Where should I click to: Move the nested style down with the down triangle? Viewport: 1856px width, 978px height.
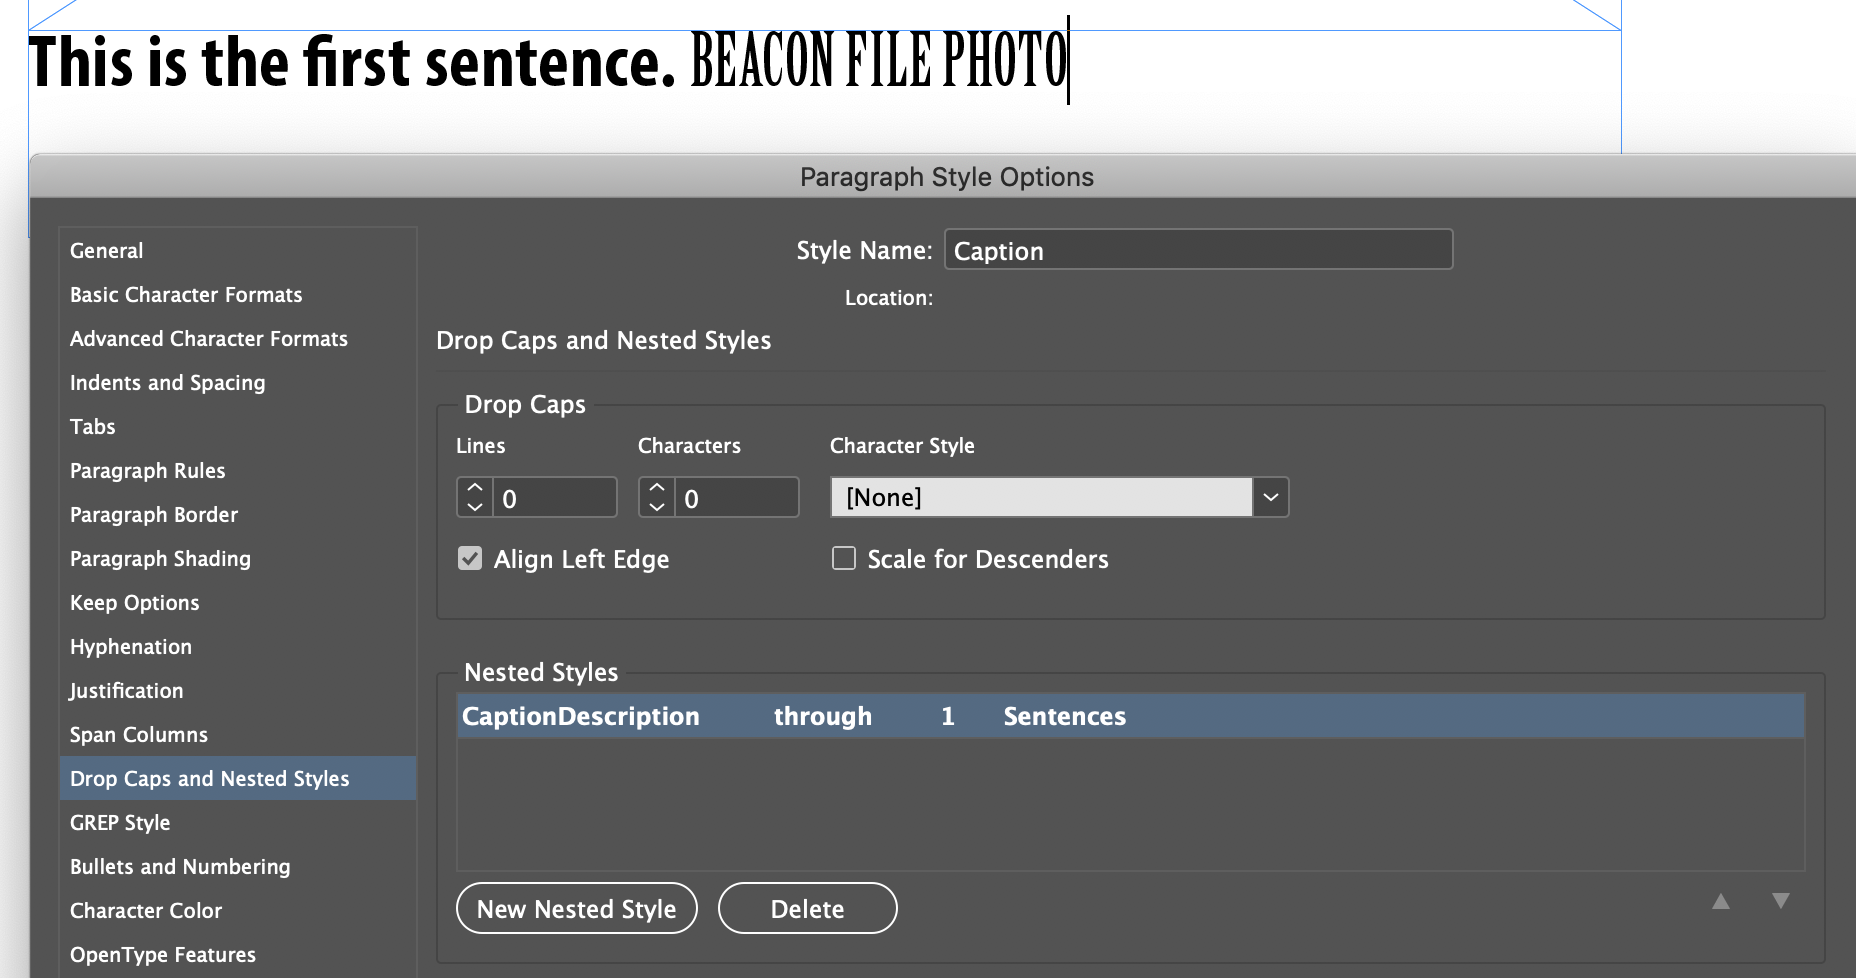(x=1781, y=901)
